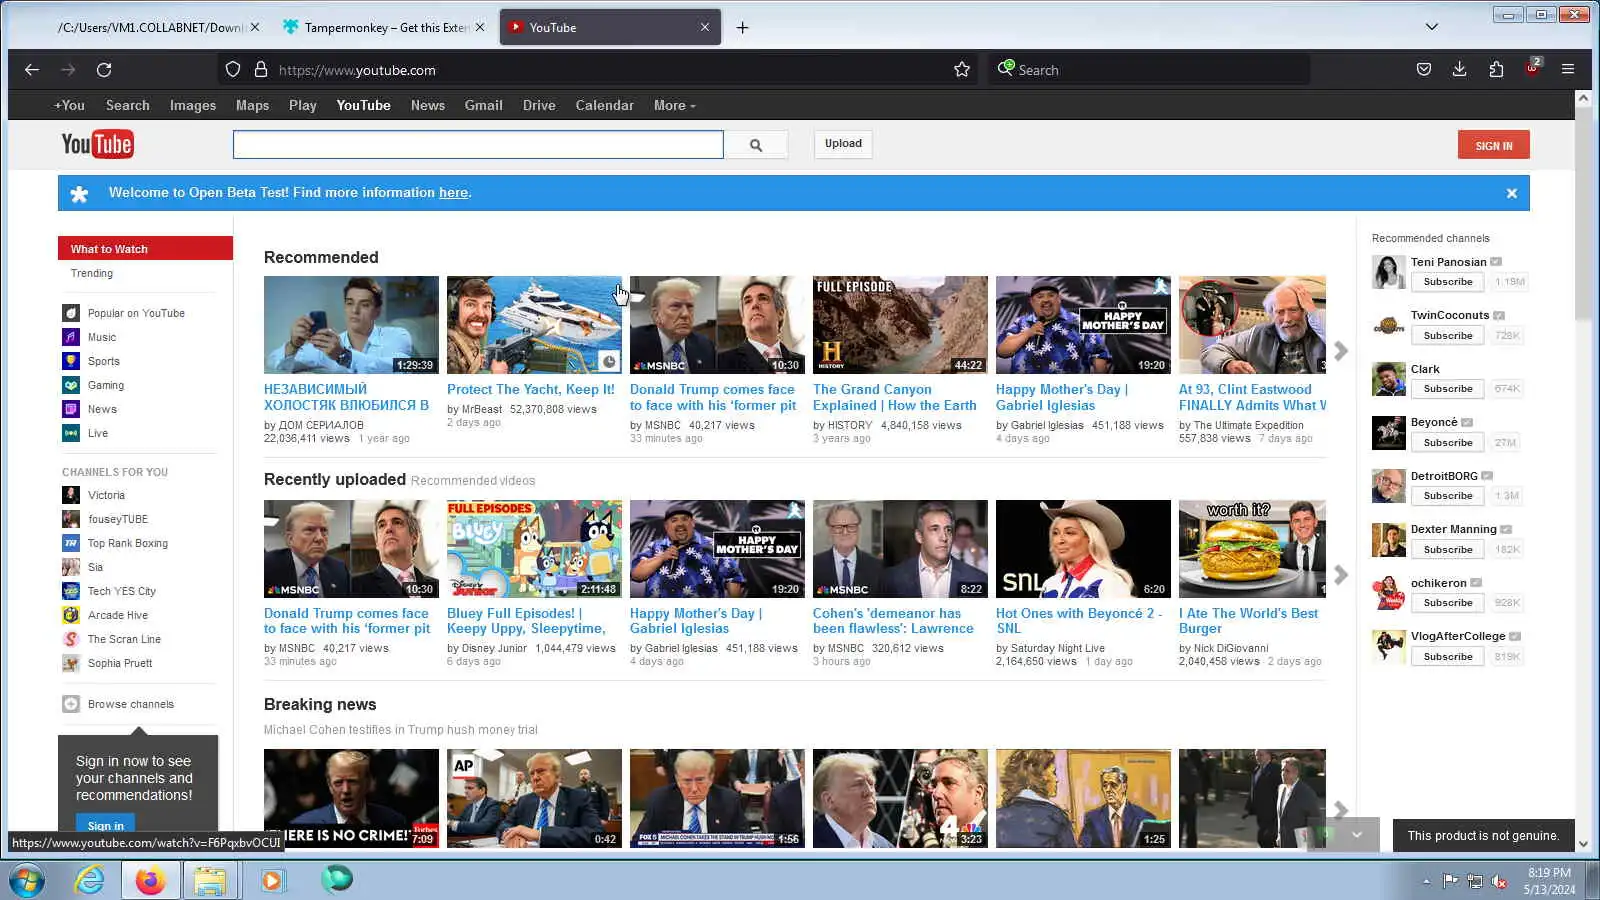This screenshot has height=900, width=1600.
Task: Subscribe to VlogAfterCollege
Action: tap(1448, 656)
